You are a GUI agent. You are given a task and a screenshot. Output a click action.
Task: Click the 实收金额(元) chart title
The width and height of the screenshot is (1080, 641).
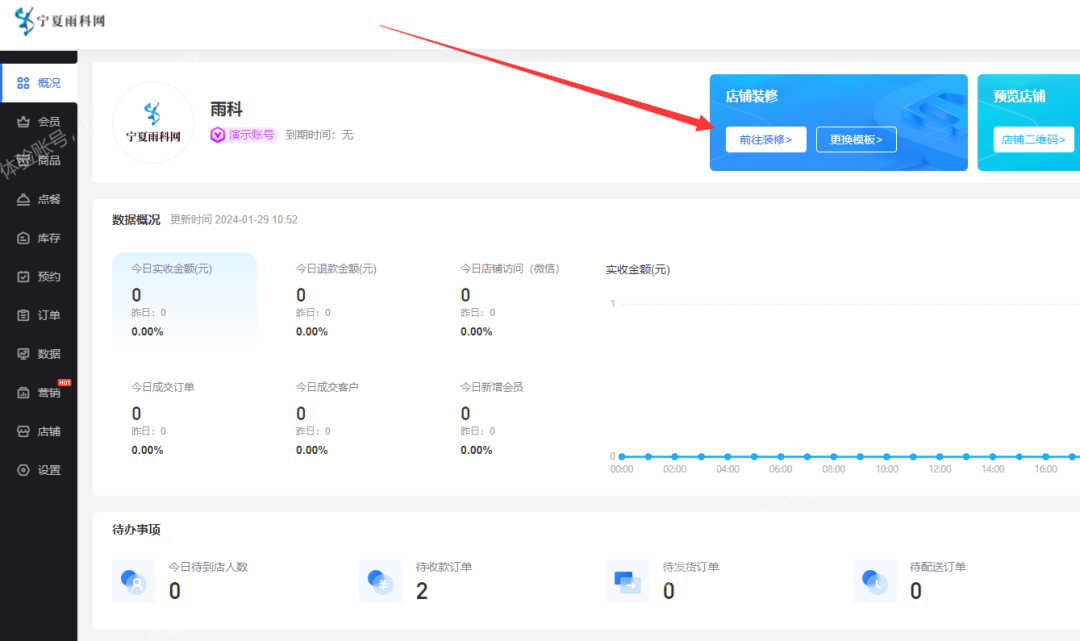[638, 269]
